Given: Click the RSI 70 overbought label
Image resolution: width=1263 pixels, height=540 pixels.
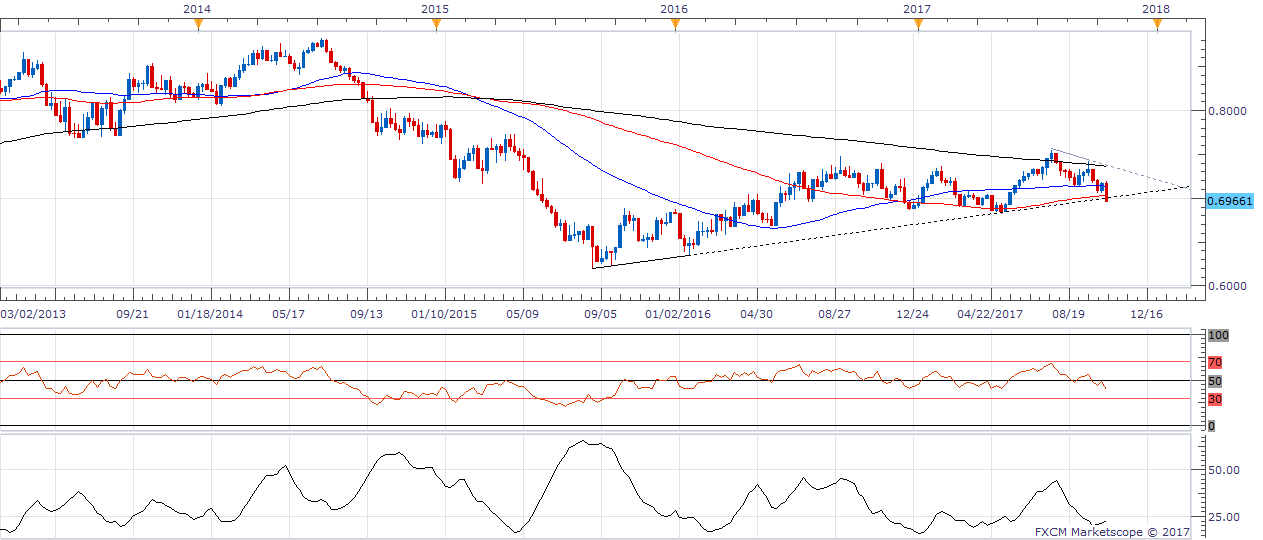Looking at the screenshot, I should (x=1215, y=362).
